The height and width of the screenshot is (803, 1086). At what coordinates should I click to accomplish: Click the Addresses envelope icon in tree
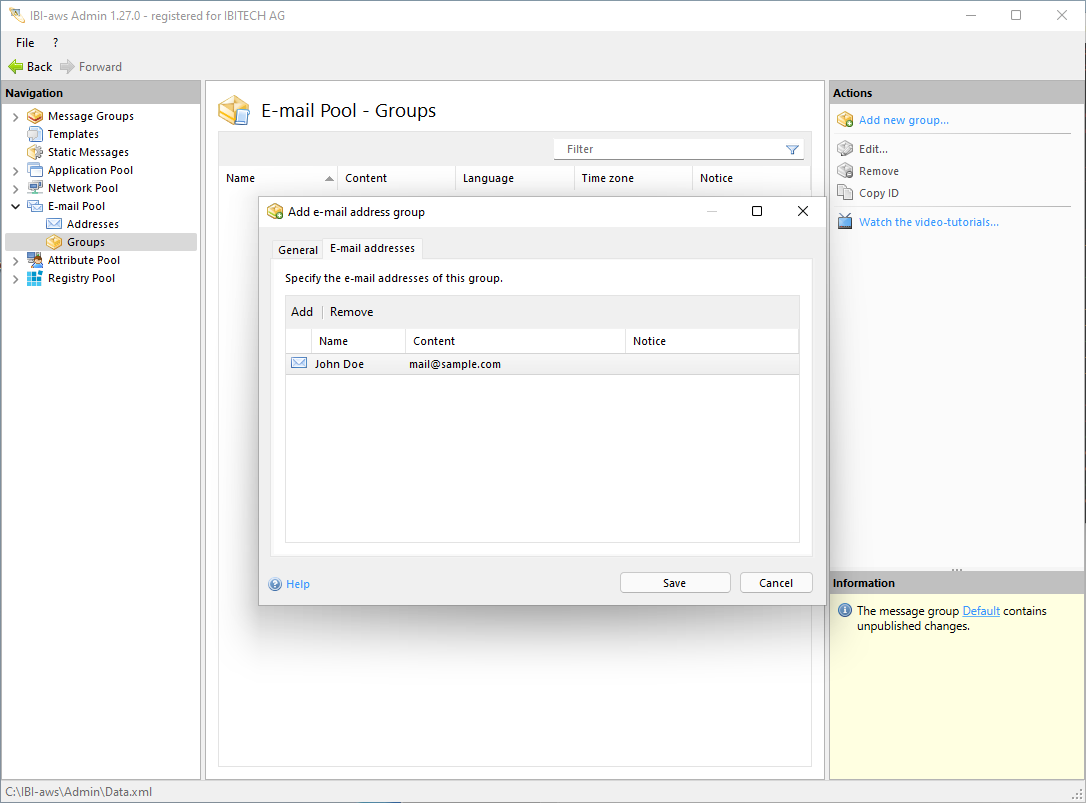point(54,224)
